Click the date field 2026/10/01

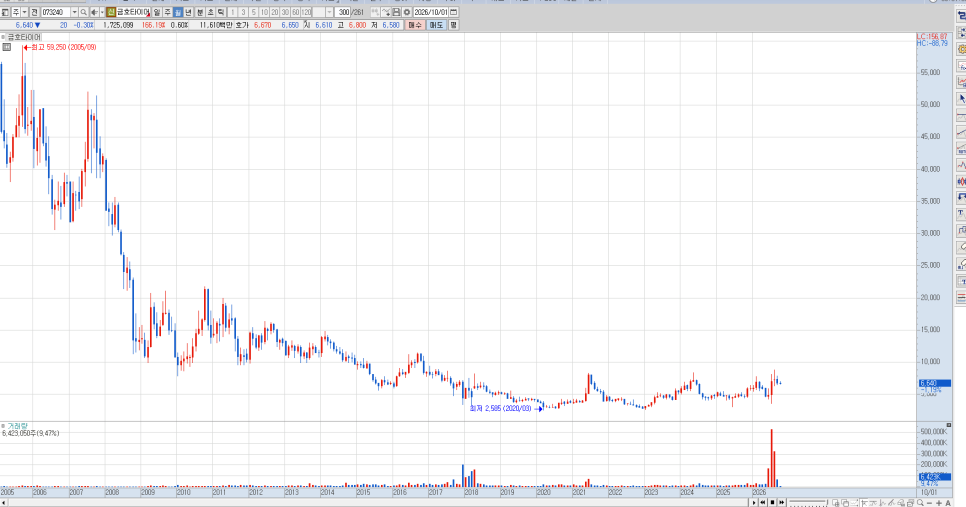[x=431, y=12]
